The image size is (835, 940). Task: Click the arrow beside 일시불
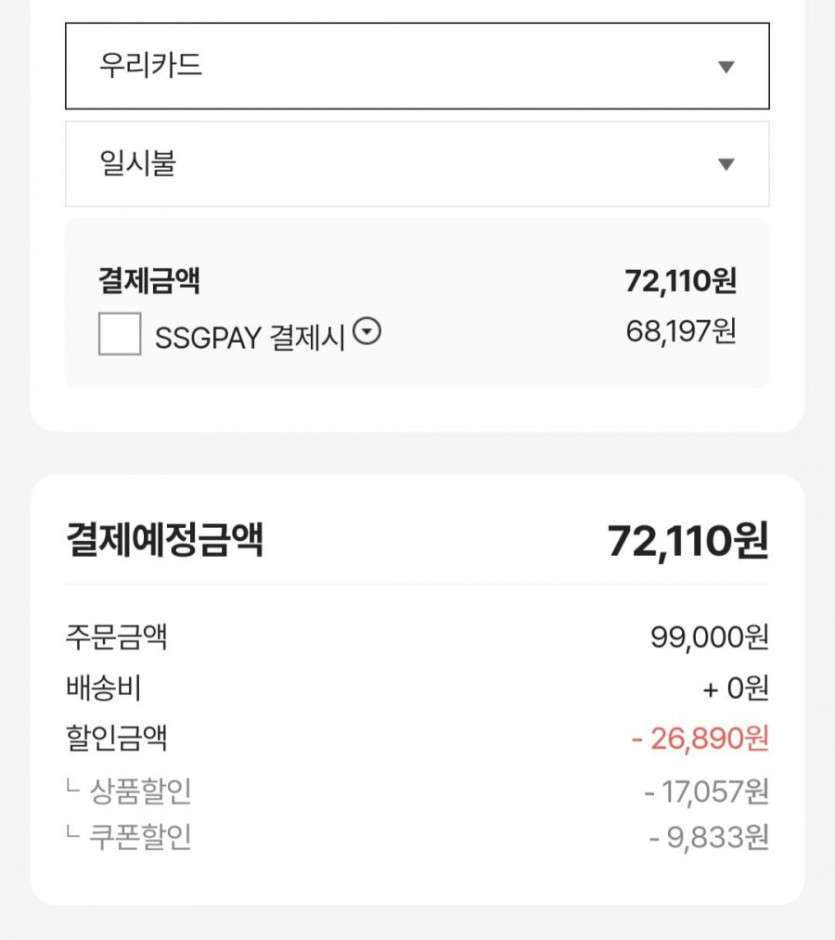point(727,165)
